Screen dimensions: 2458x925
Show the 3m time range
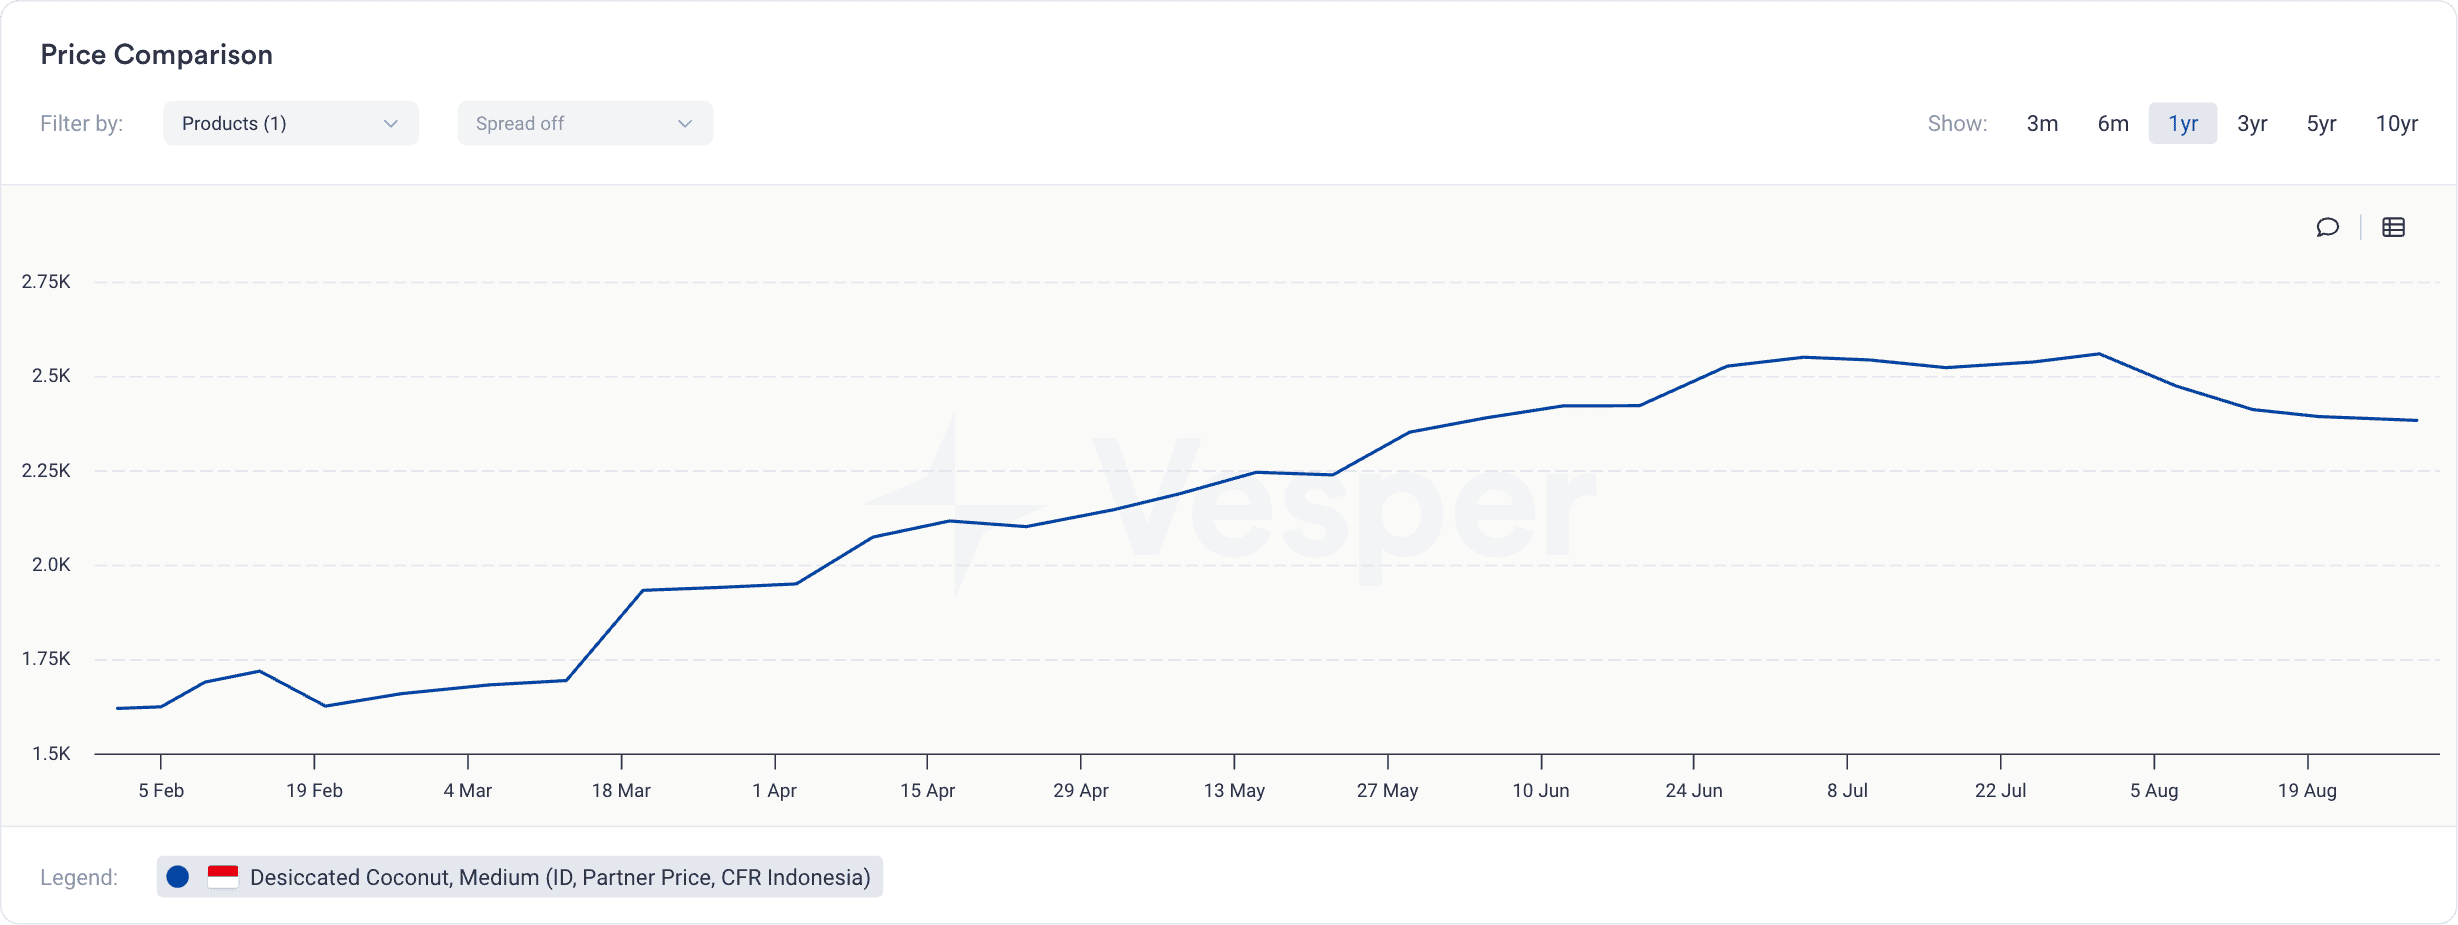click(x=2042, y=123)
